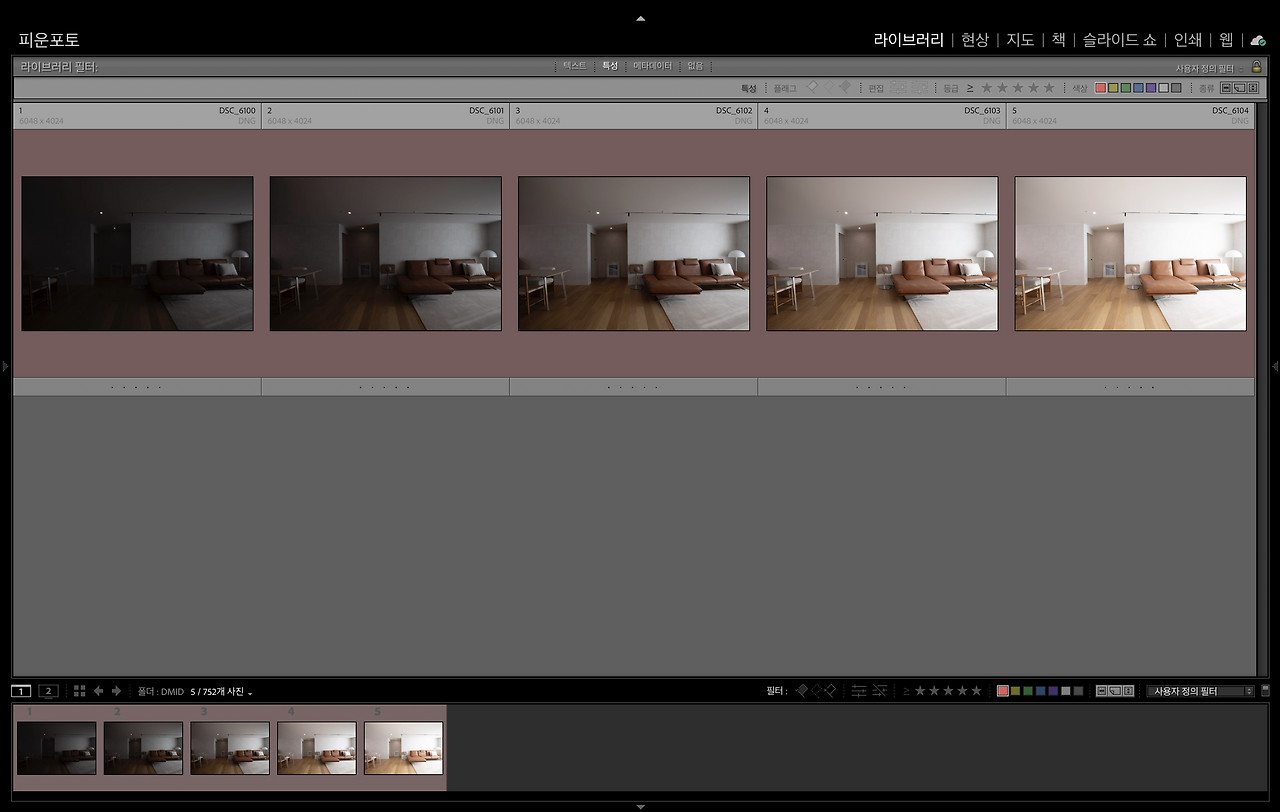Set five star rating in filmstrip filter
The height and width of the screenshot is (812, 1280).
point(976,691)
